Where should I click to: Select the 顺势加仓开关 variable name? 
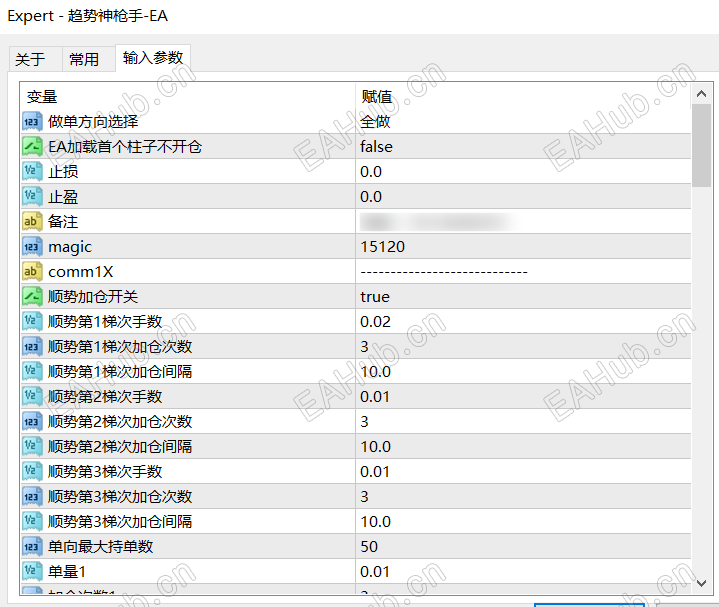click(x=93, y=297)
